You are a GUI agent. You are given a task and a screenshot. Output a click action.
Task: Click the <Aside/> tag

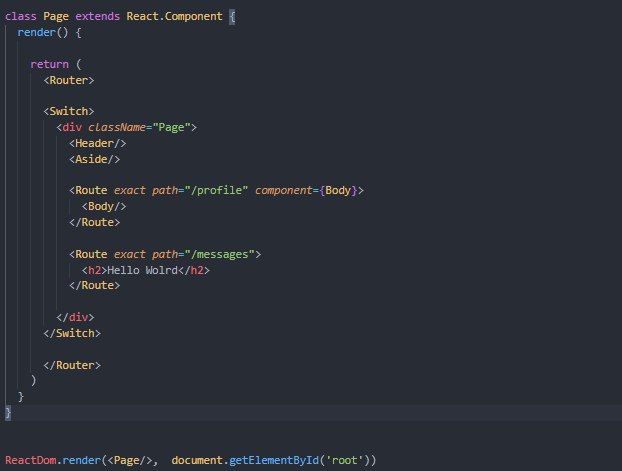(x=94, y=159)
